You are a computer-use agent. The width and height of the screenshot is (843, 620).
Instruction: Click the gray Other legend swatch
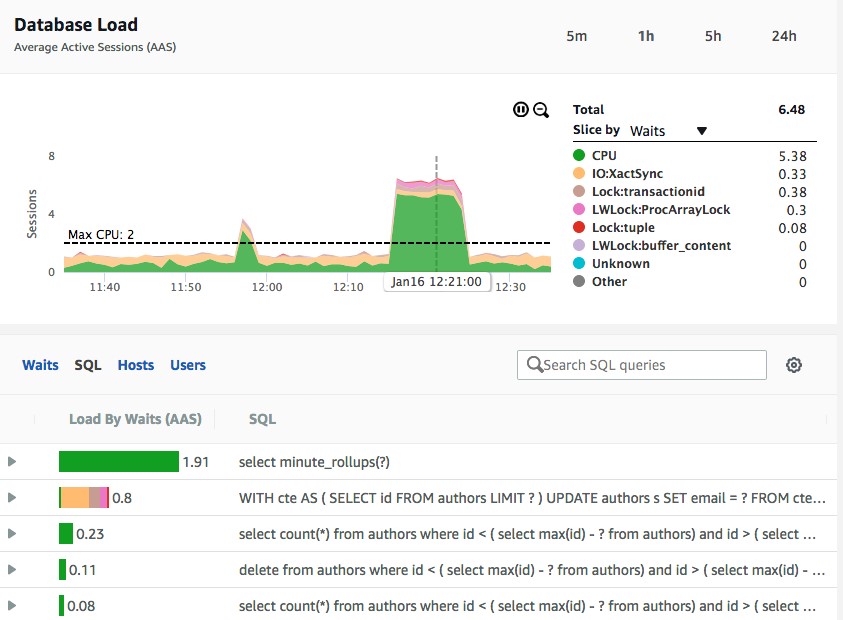[579, 281]
